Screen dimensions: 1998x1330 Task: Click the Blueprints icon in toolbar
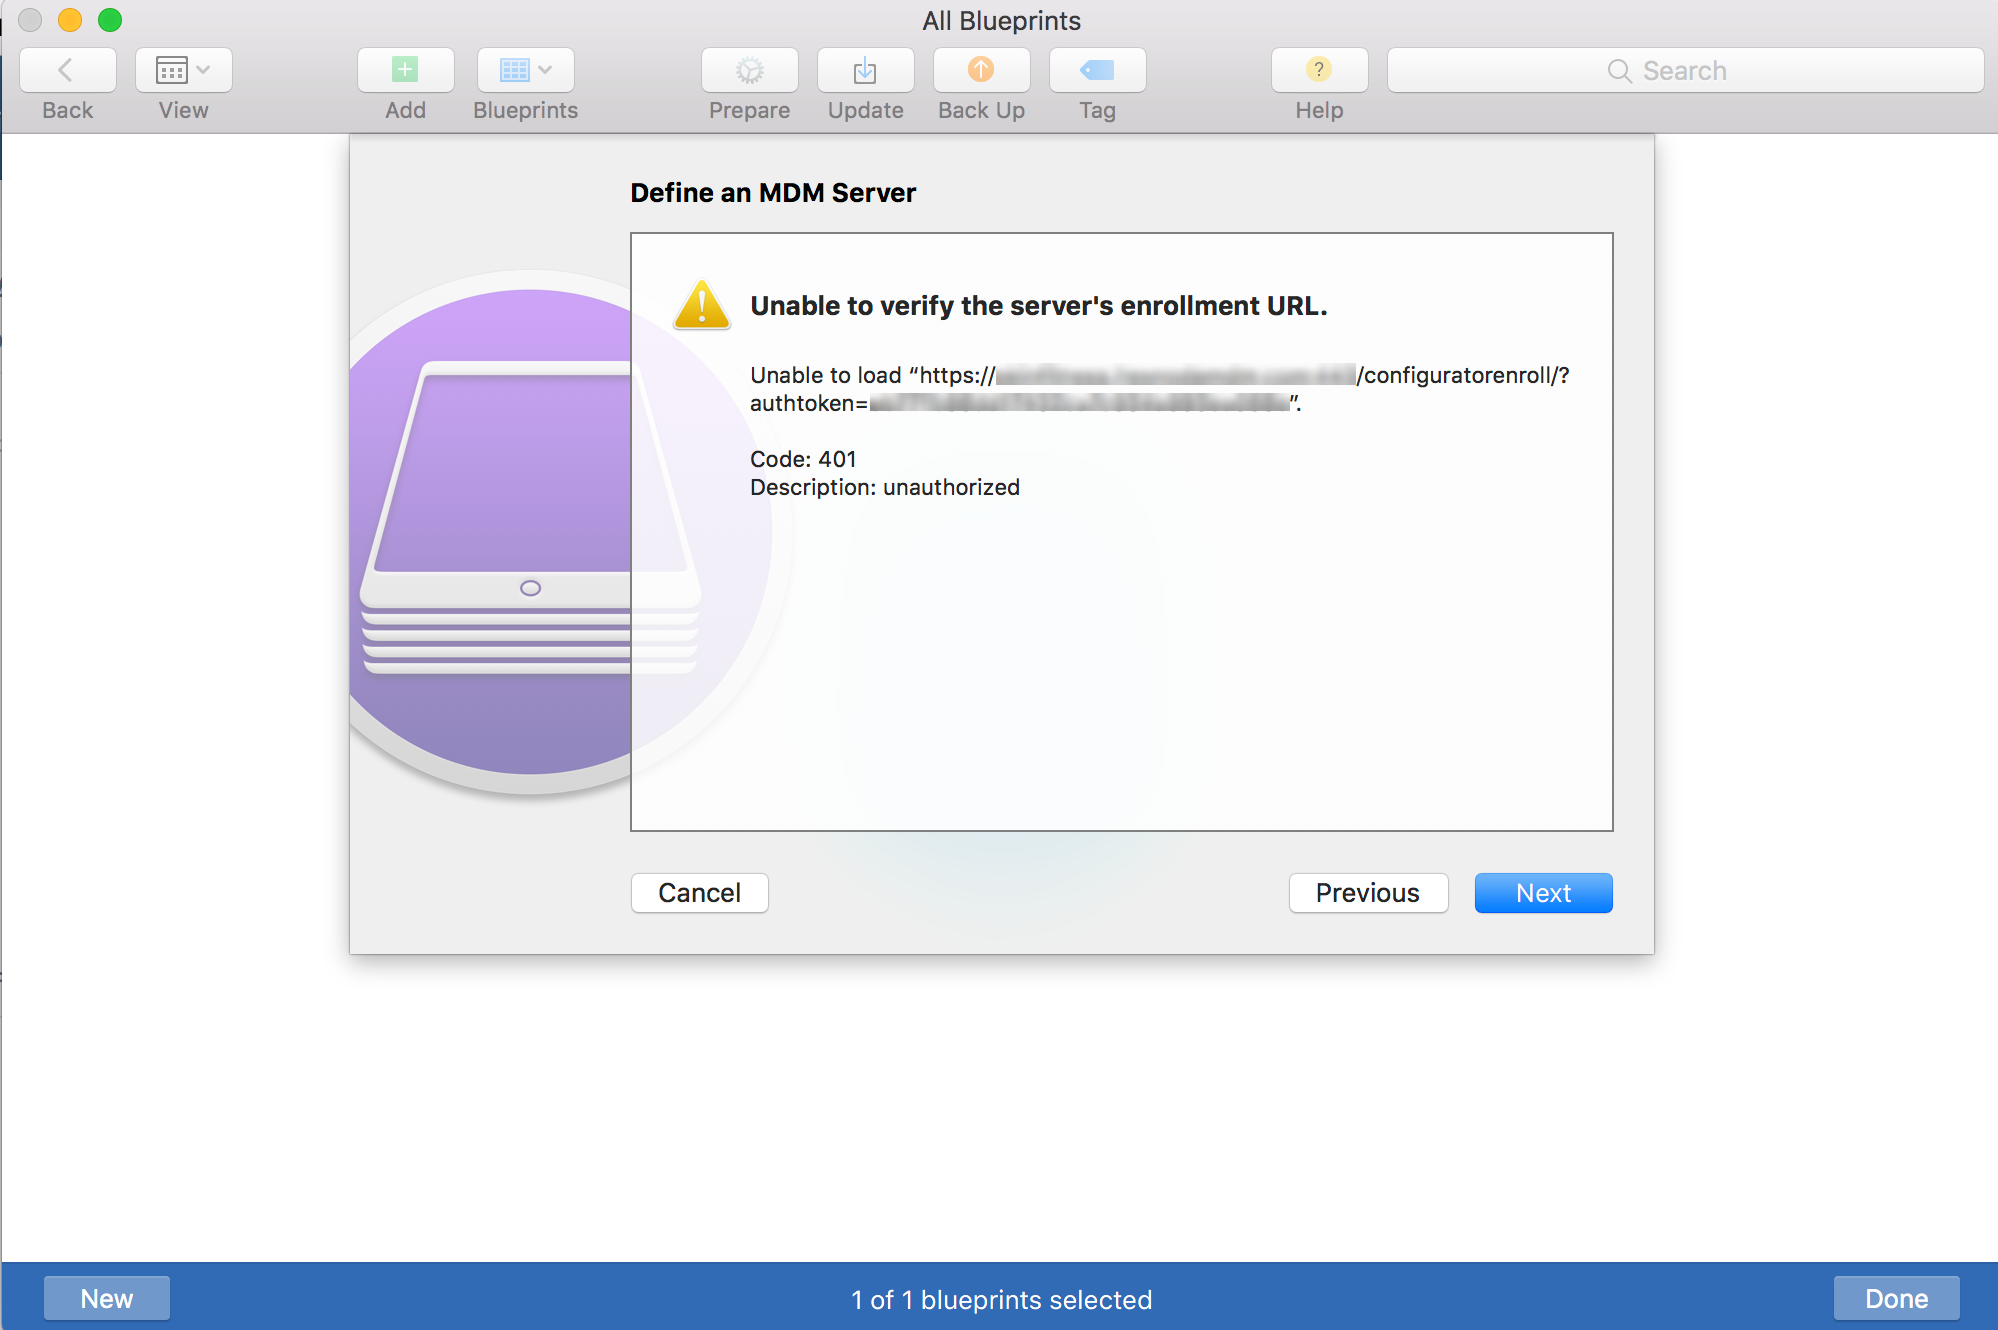(x=523, y=68)
